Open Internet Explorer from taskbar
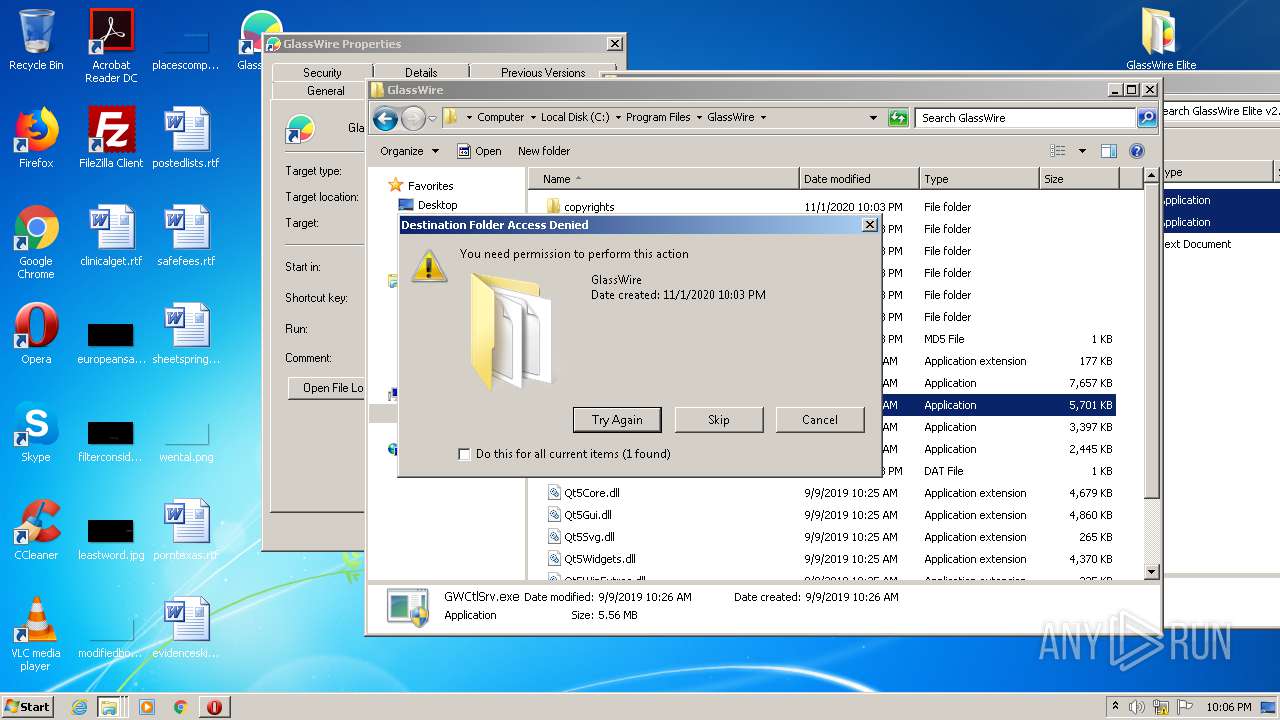1280x720 pixels. click(x=80, y=707)
